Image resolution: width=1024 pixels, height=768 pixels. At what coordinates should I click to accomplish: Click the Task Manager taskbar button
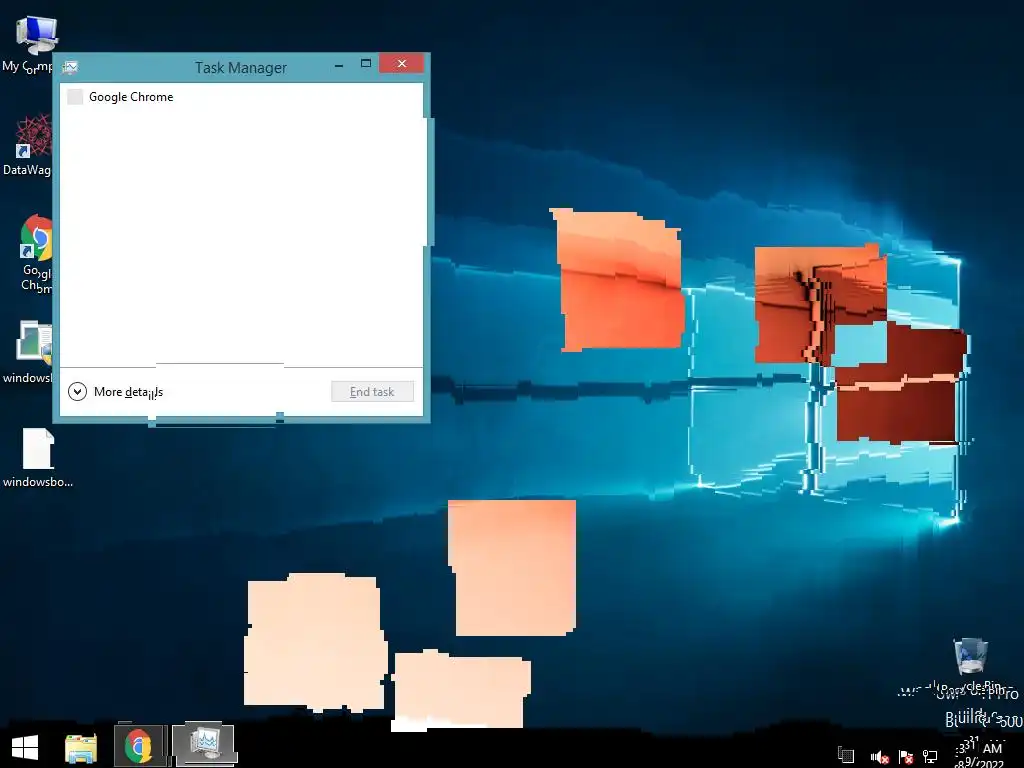204,743
